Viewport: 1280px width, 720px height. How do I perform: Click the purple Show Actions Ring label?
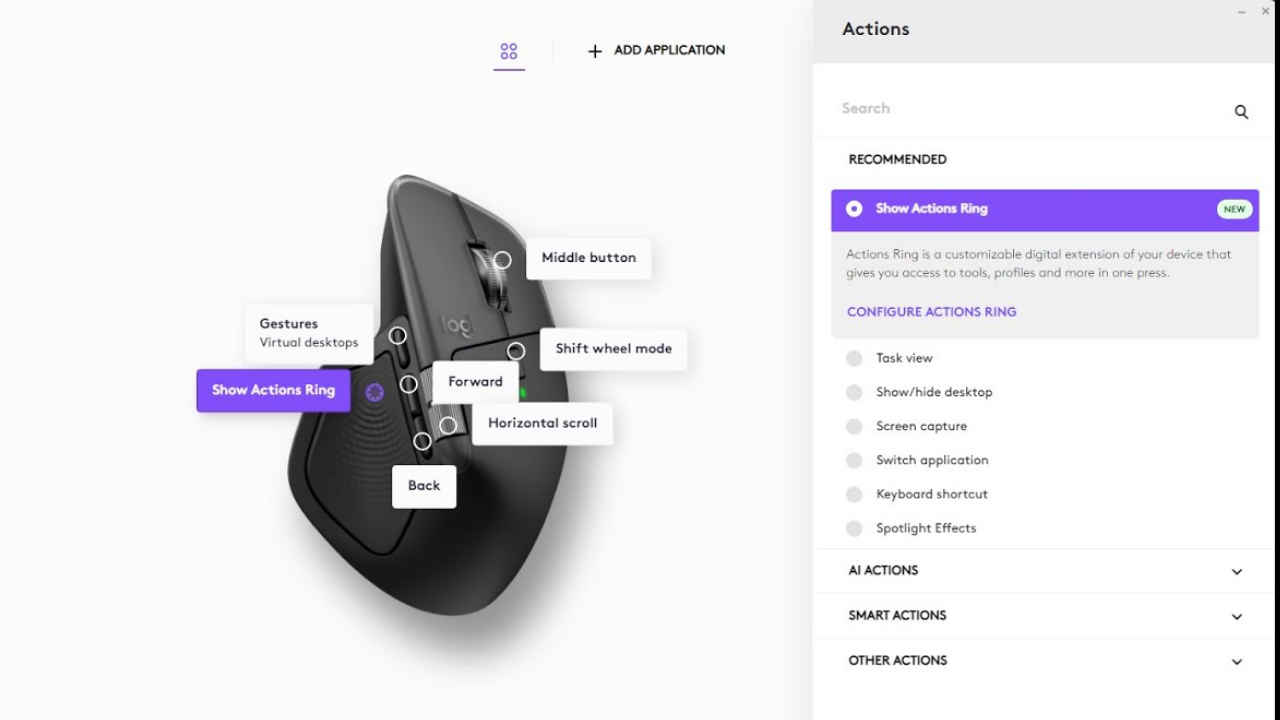273,390
